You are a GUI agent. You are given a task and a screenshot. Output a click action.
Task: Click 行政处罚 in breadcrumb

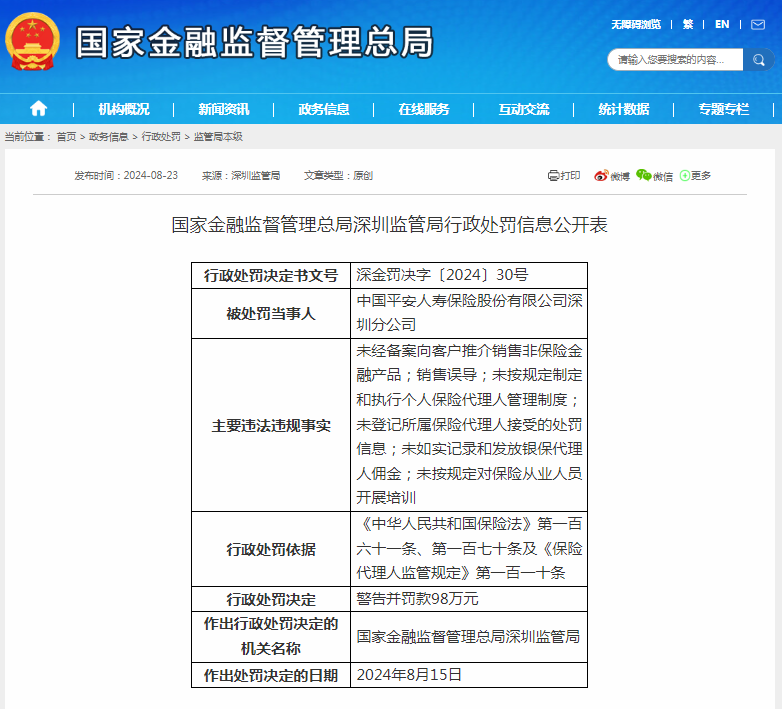[161, 137]
